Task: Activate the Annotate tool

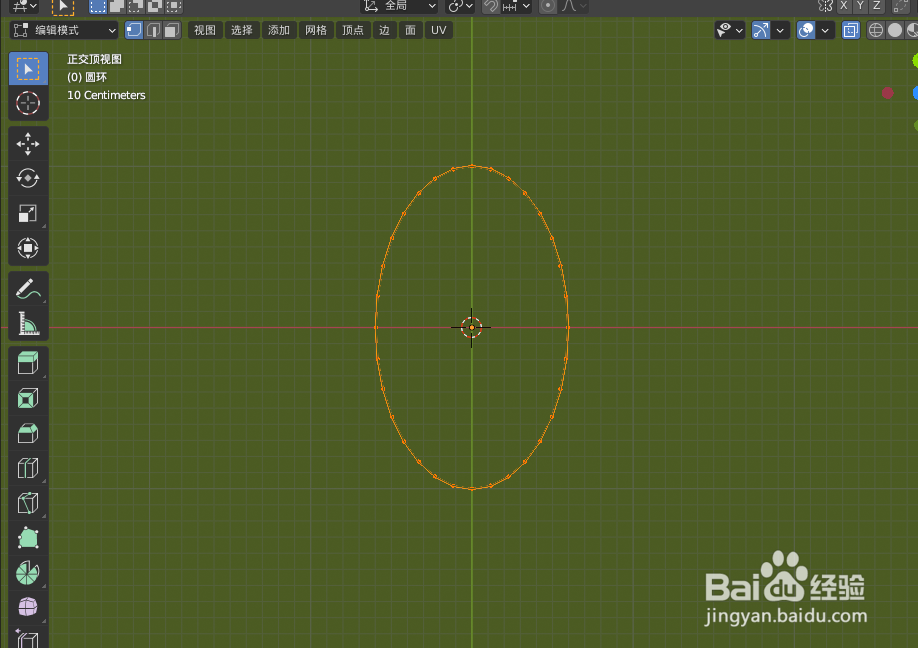Action: click(x=28, y=288)
